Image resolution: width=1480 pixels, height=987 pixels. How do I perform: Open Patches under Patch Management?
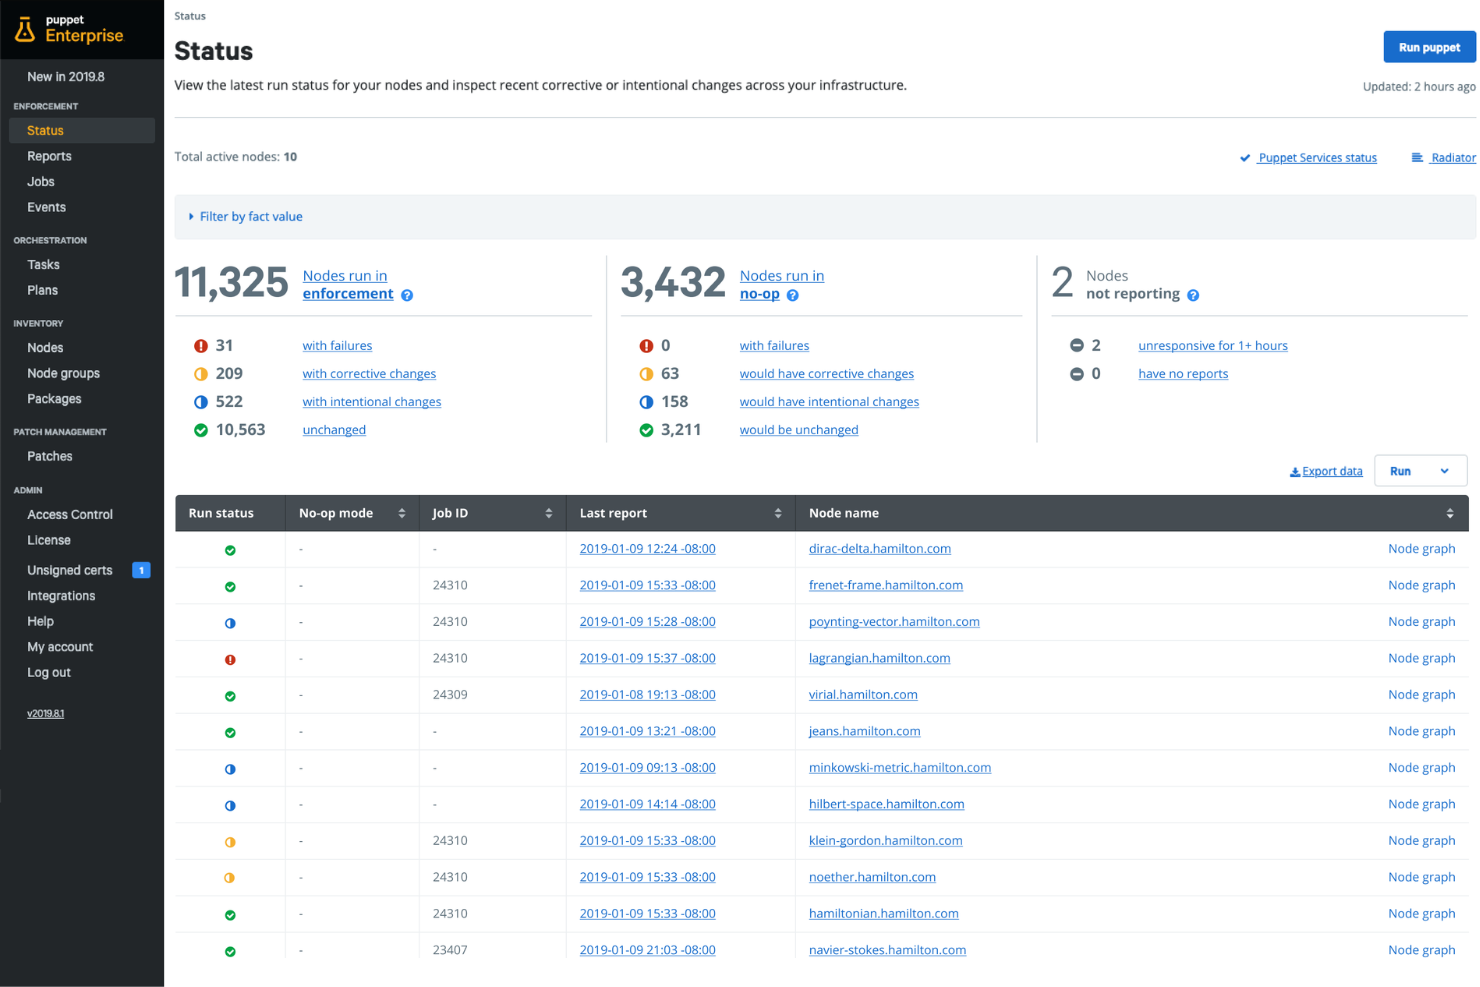point(49,456)
